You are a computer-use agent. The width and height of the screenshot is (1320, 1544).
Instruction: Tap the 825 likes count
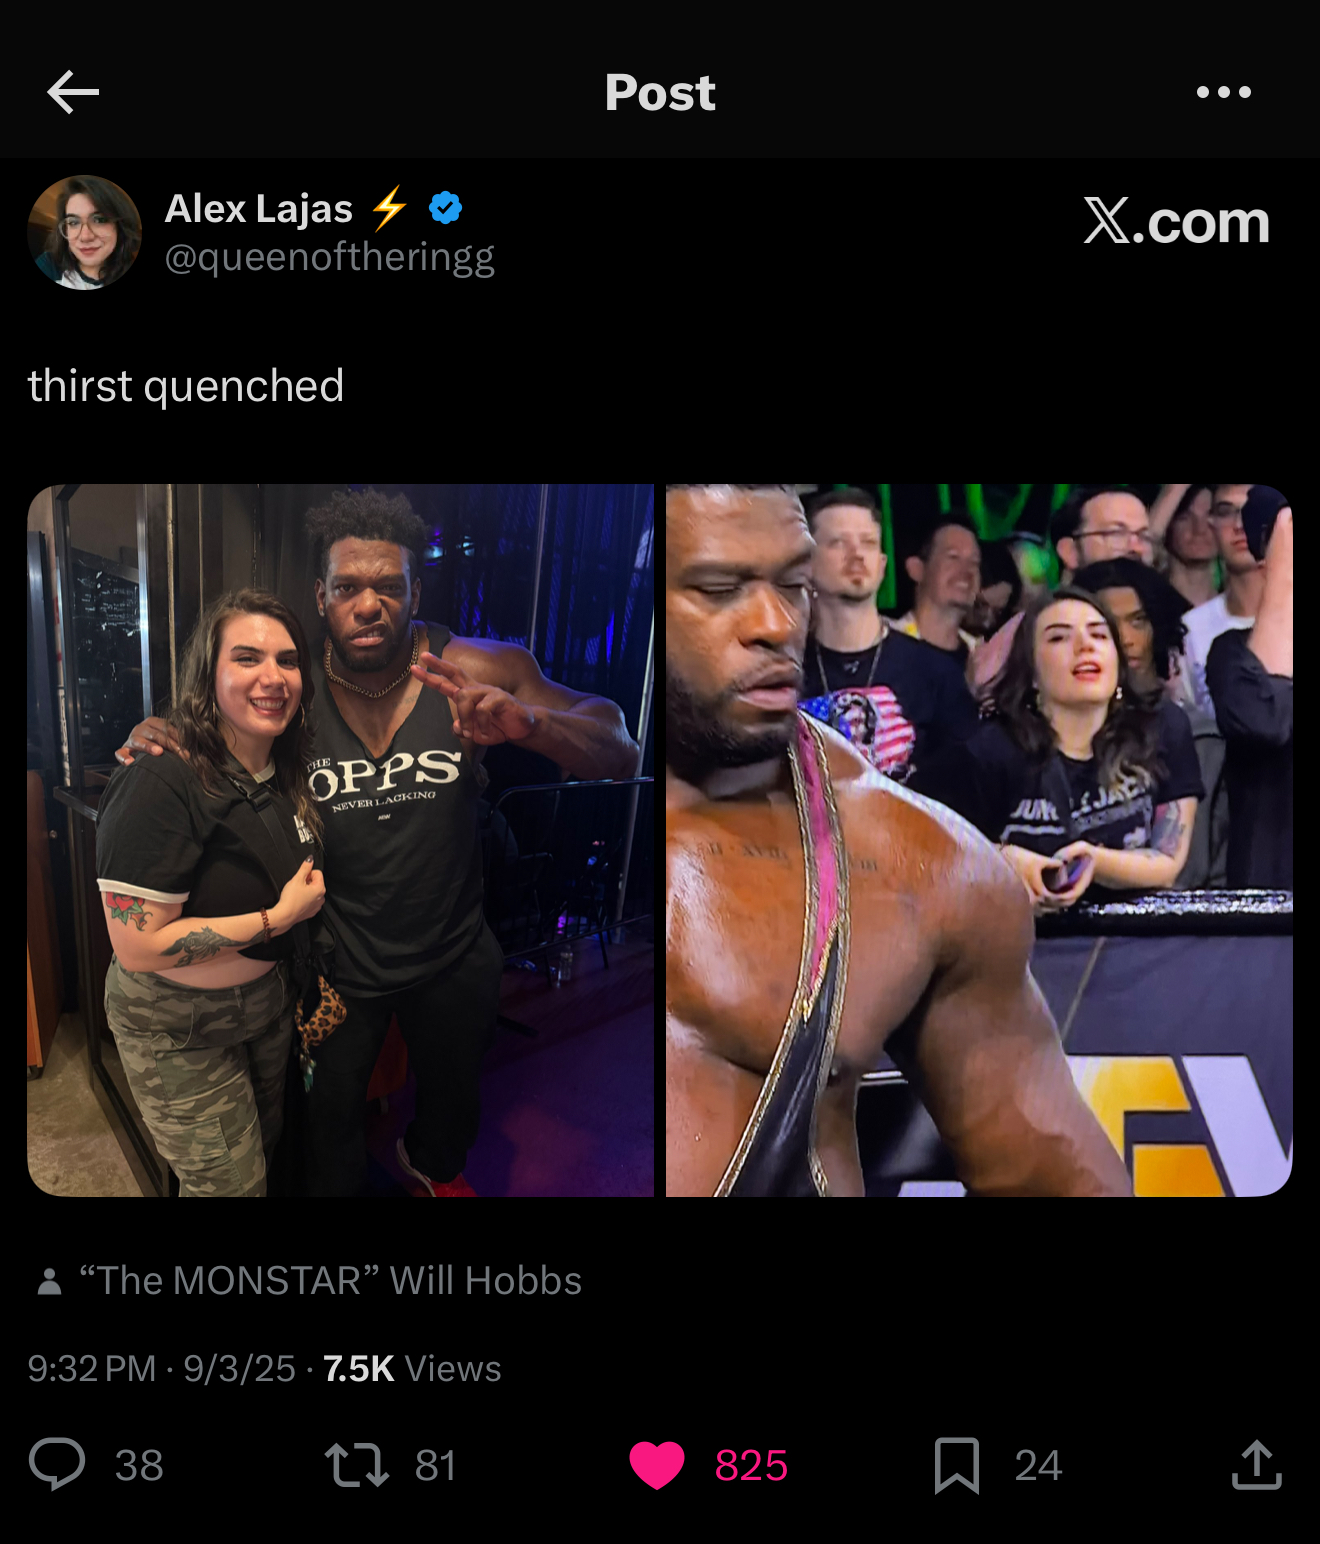point(751,1465)
